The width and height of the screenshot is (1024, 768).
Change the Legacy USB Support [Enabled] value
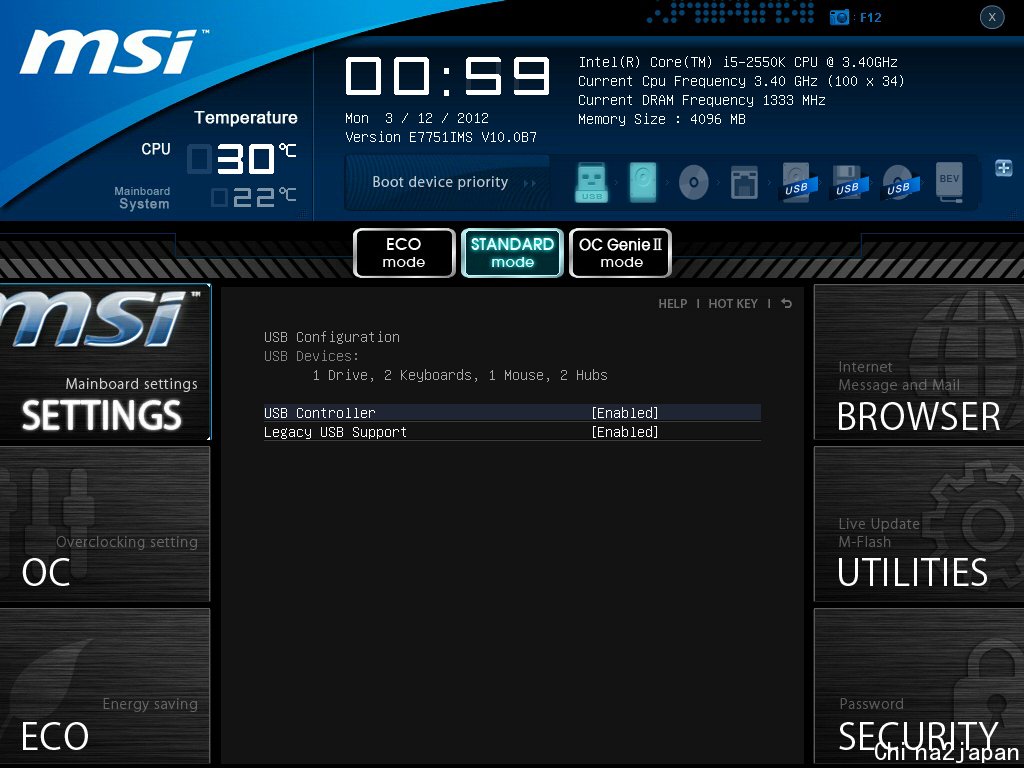point(625,432)
